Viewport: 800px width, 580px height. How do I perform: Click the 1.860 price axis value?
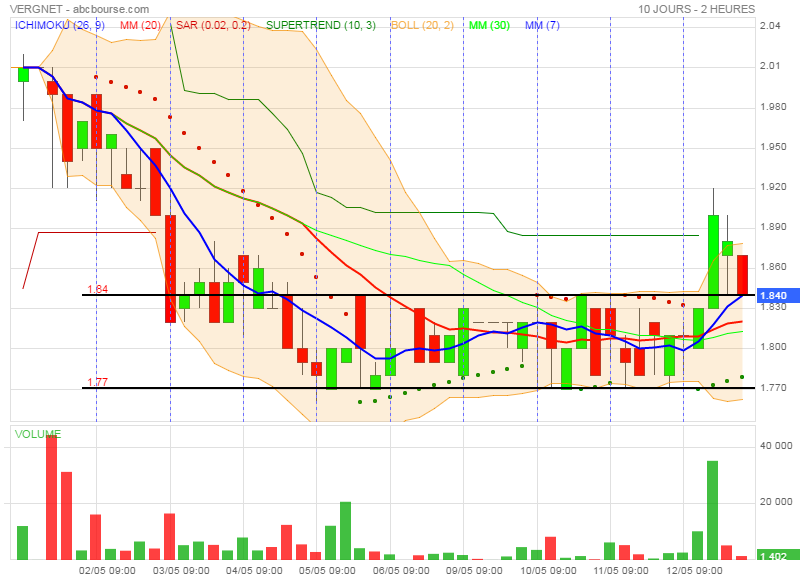coord(773,267)
